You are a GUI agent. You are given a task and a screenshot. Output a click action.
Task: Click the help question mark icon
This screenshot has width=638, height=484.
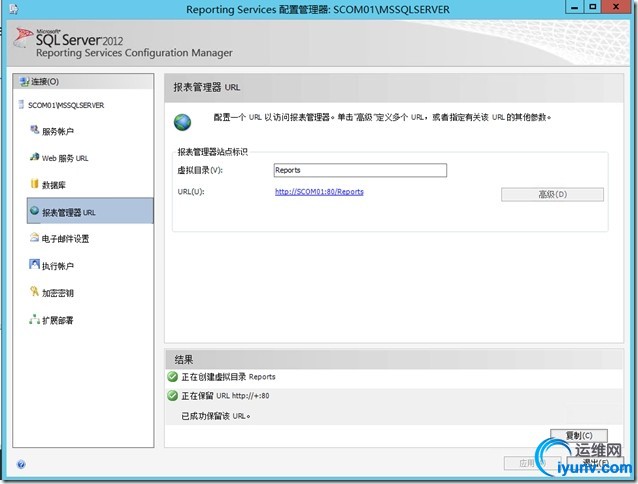click(x=21, y=464)
